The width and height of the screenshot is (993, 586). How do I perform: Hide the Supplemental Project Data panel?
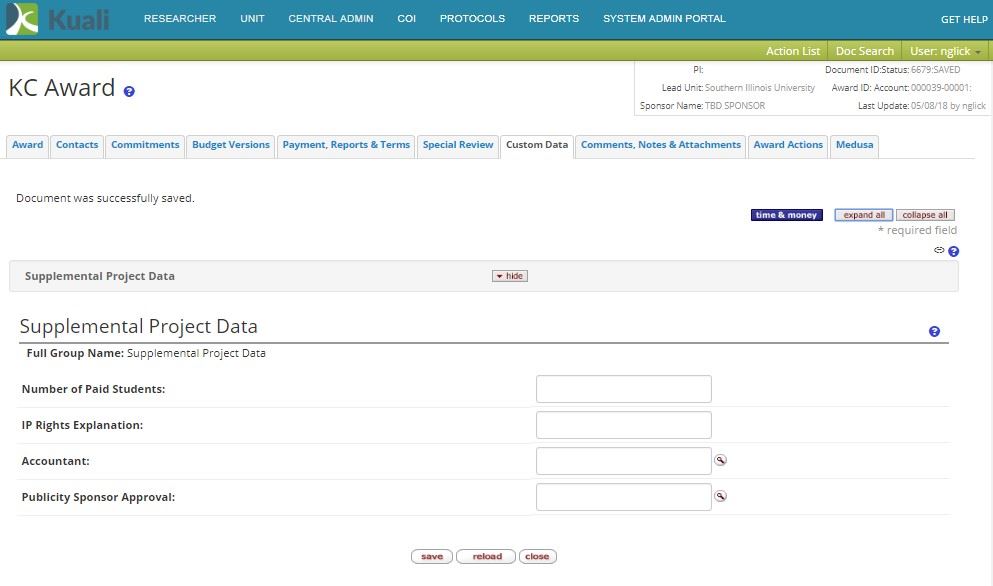(x=509, y=276)
